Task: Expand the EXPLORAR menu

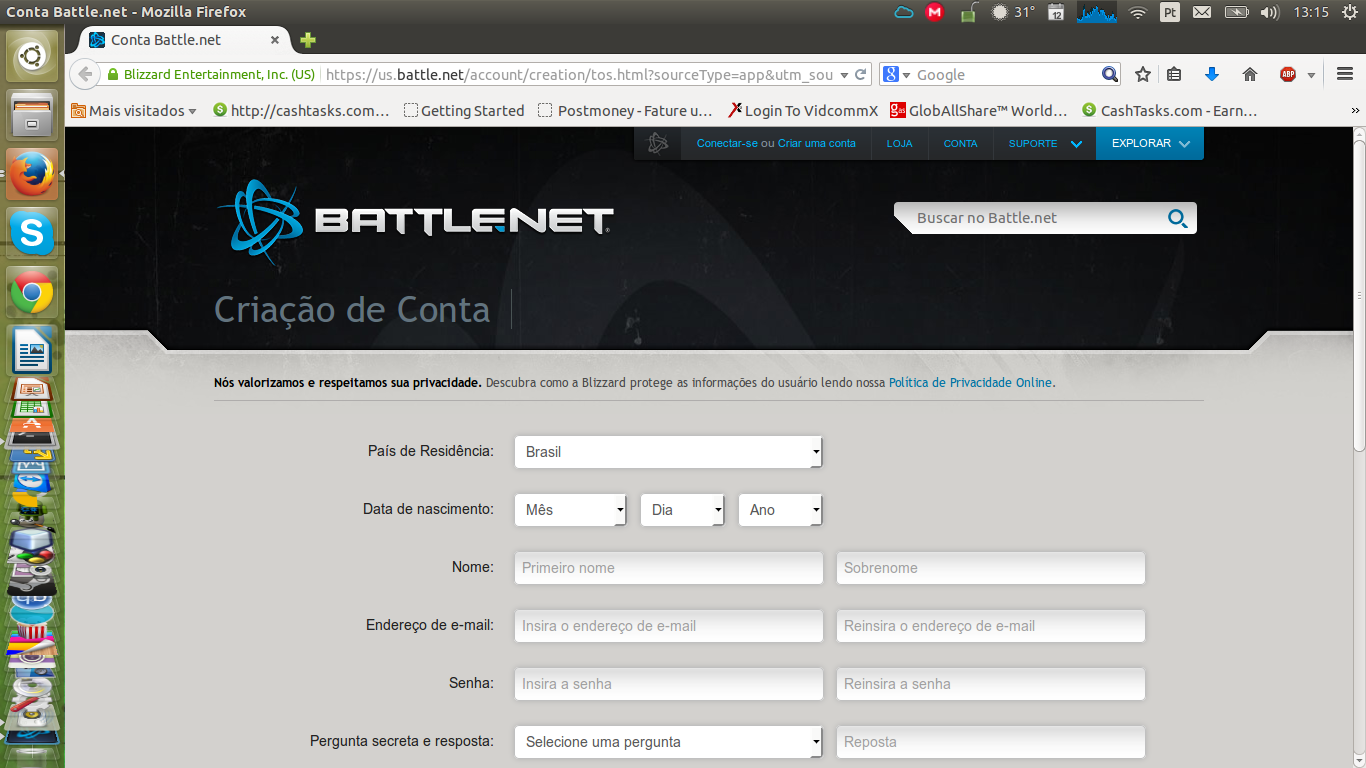Action: click(x=1150, y=143)
